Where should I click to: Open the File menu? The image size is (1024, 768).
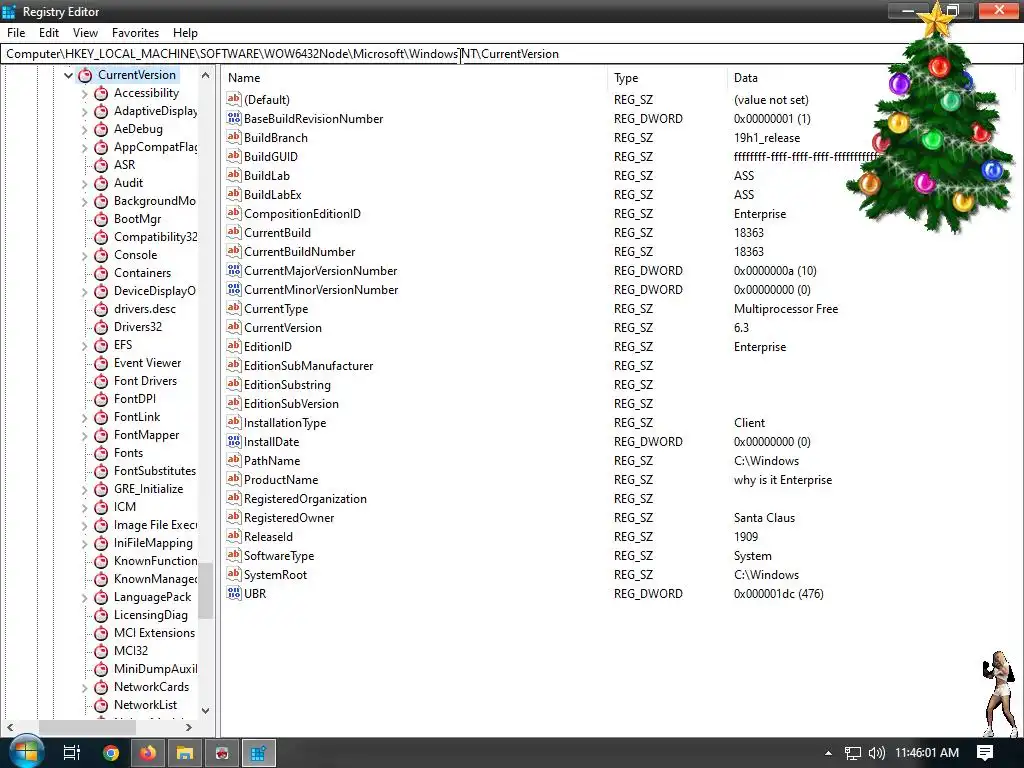point(16,33)
